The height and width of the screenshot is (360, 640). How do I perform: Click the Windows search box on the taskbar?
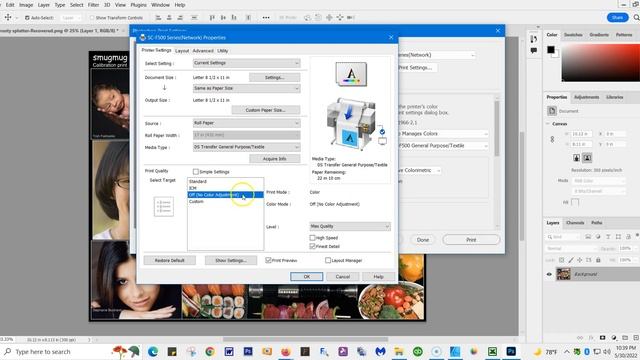56,351
